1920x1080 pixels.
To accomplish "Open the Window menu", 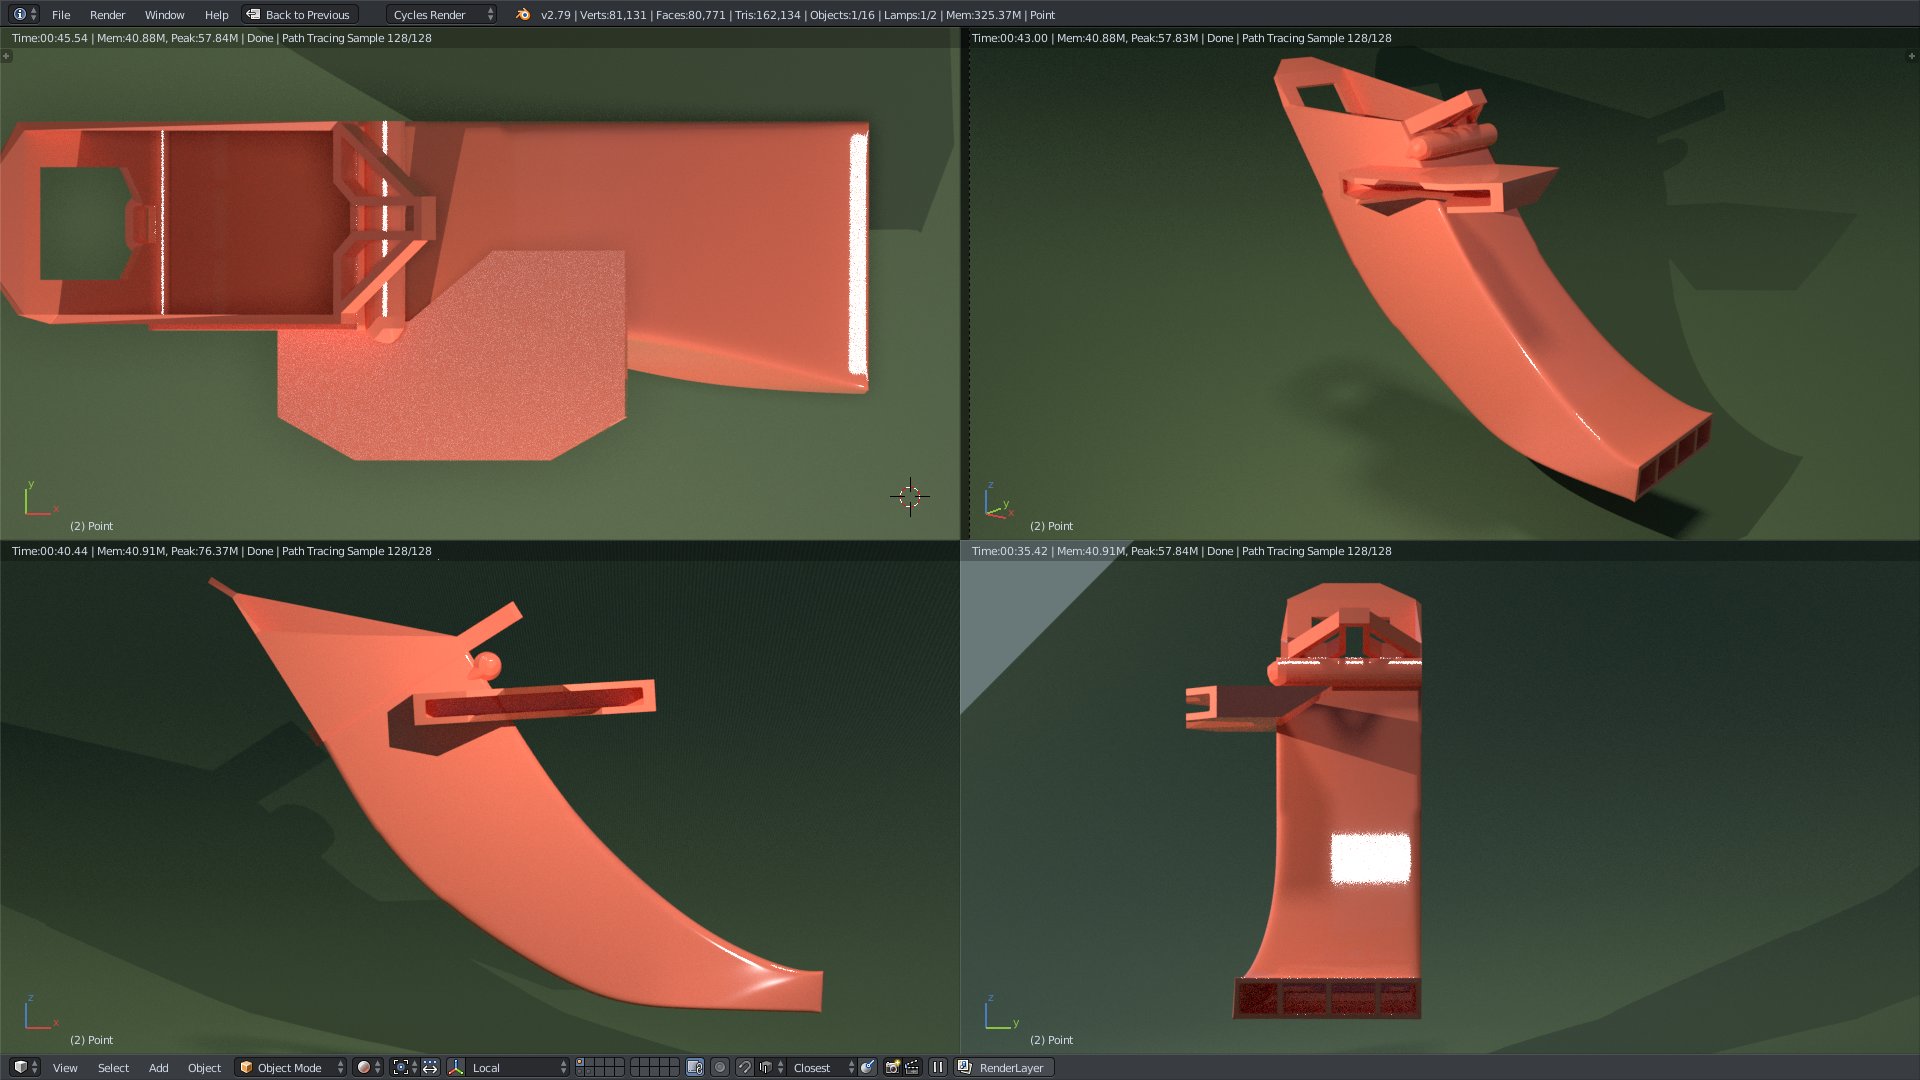I will tap(164, 15).
